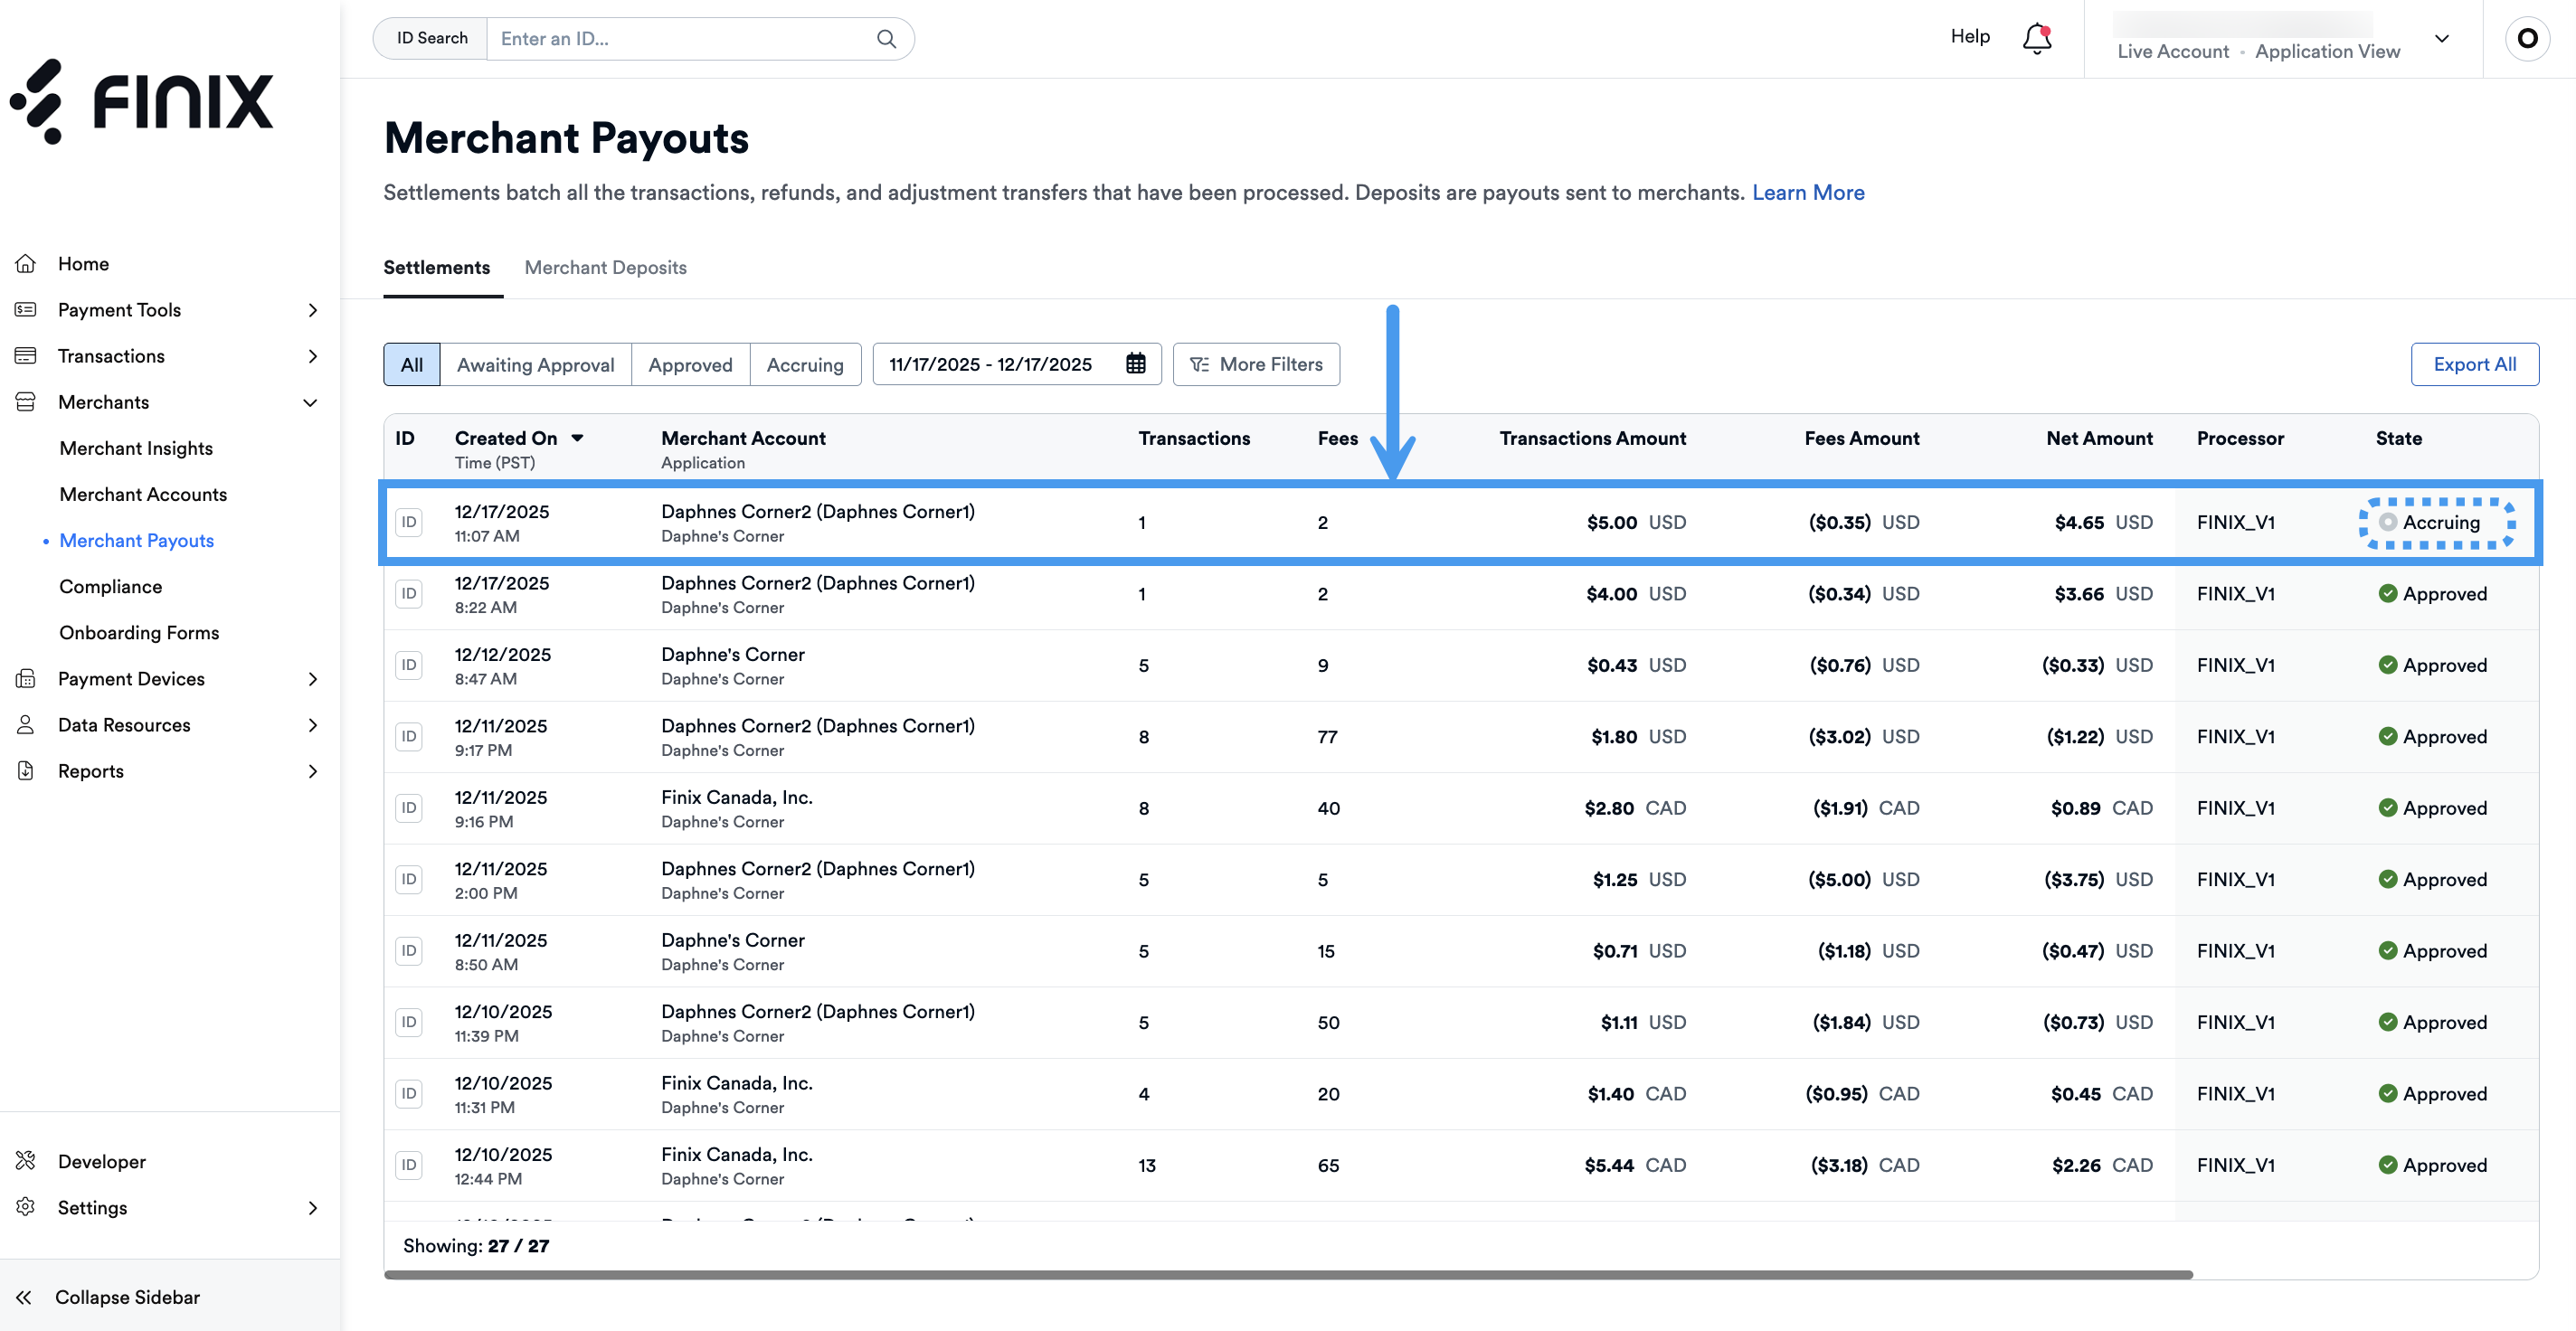Click the search magnifier in ID Search
Image resolution: width=2576 pixels, height=1331 pixels.
coord(886,38)
